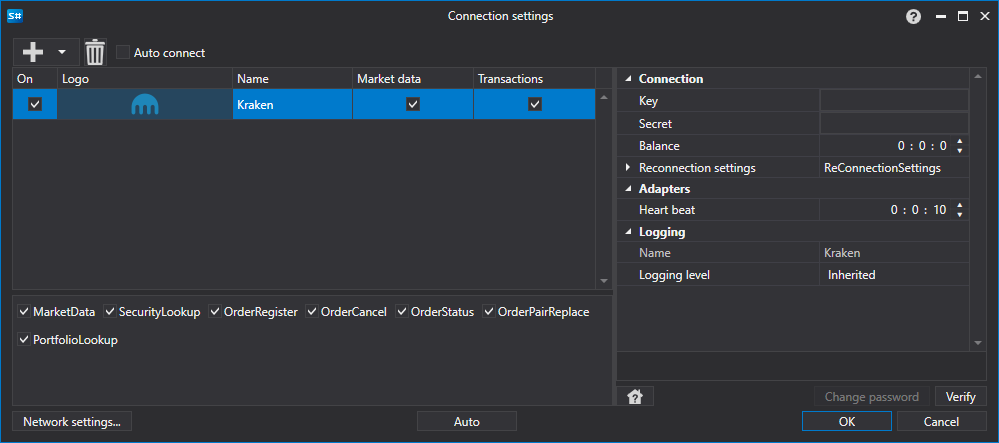
Task: Click the Verify button
Action: pyautogui.click(x=961, y=396)
